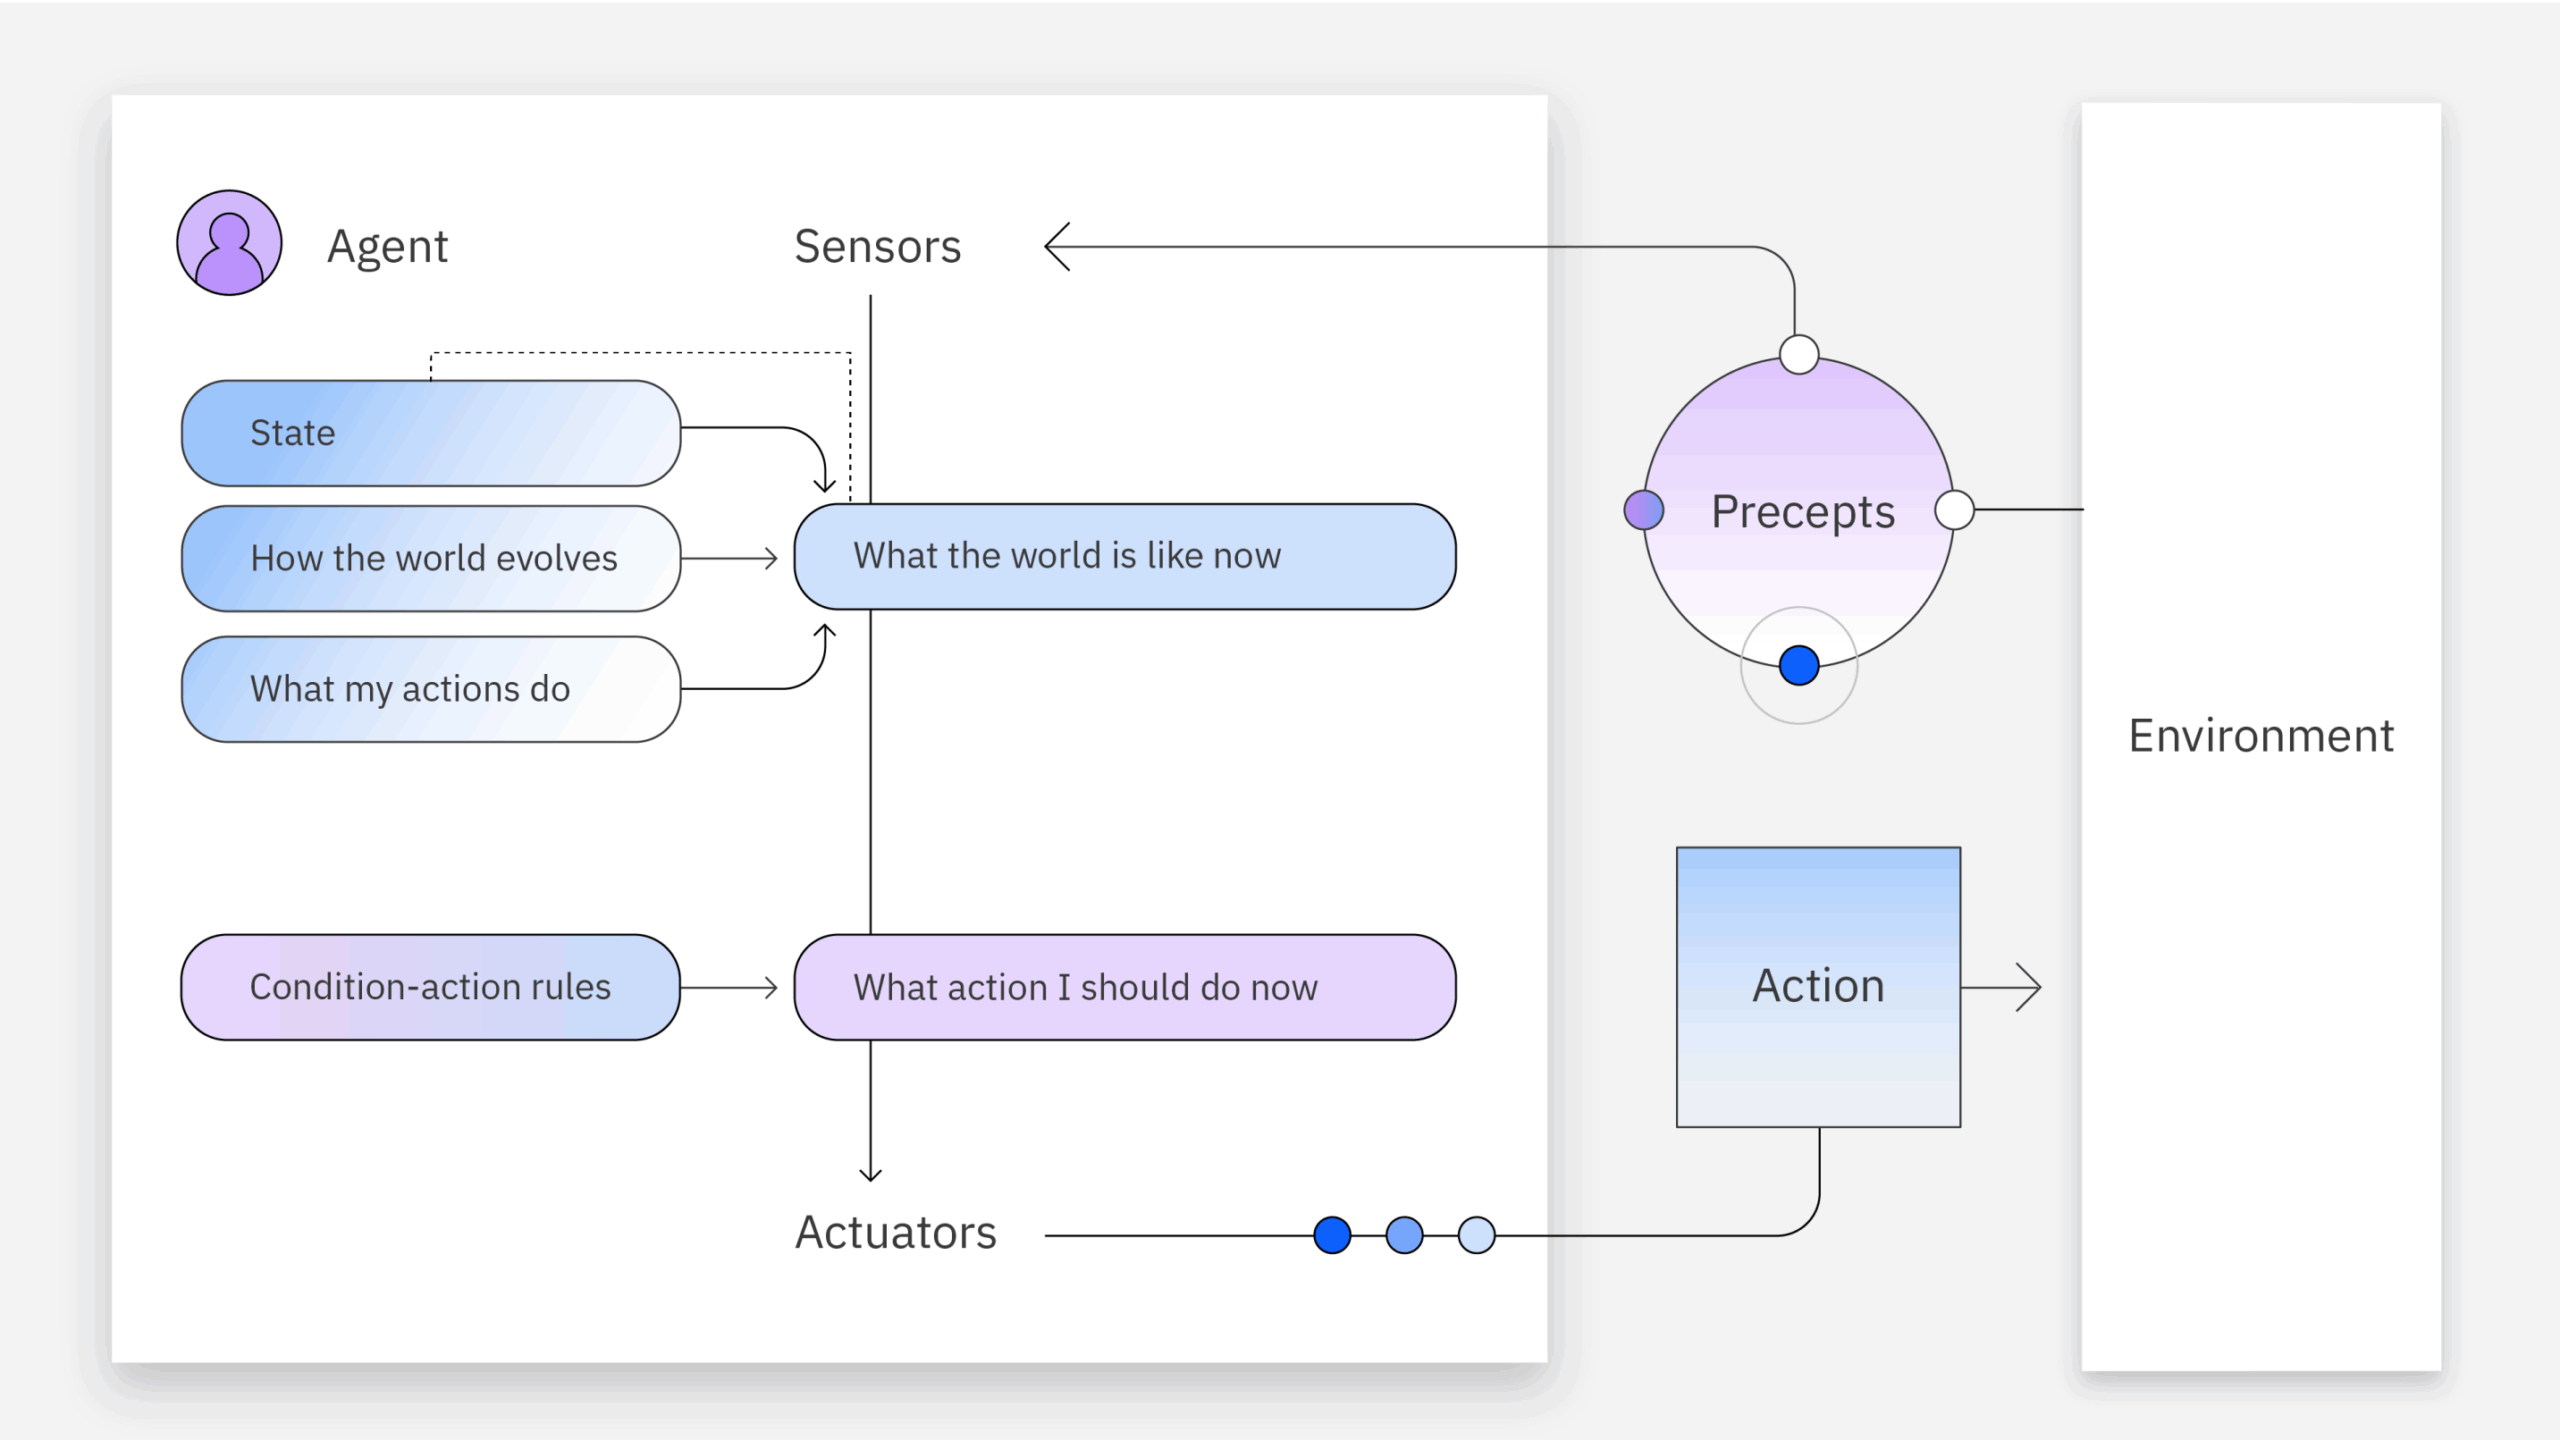
Task: Click the medium blue dot on Actuators line
Action: 1404,1235
